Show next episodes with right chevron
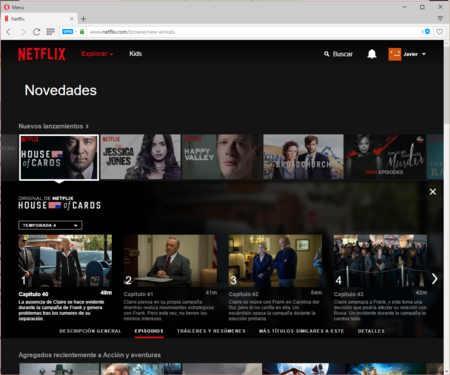This screenshot has width=450, height=375. pyautogui.click(x=435, y=279)
